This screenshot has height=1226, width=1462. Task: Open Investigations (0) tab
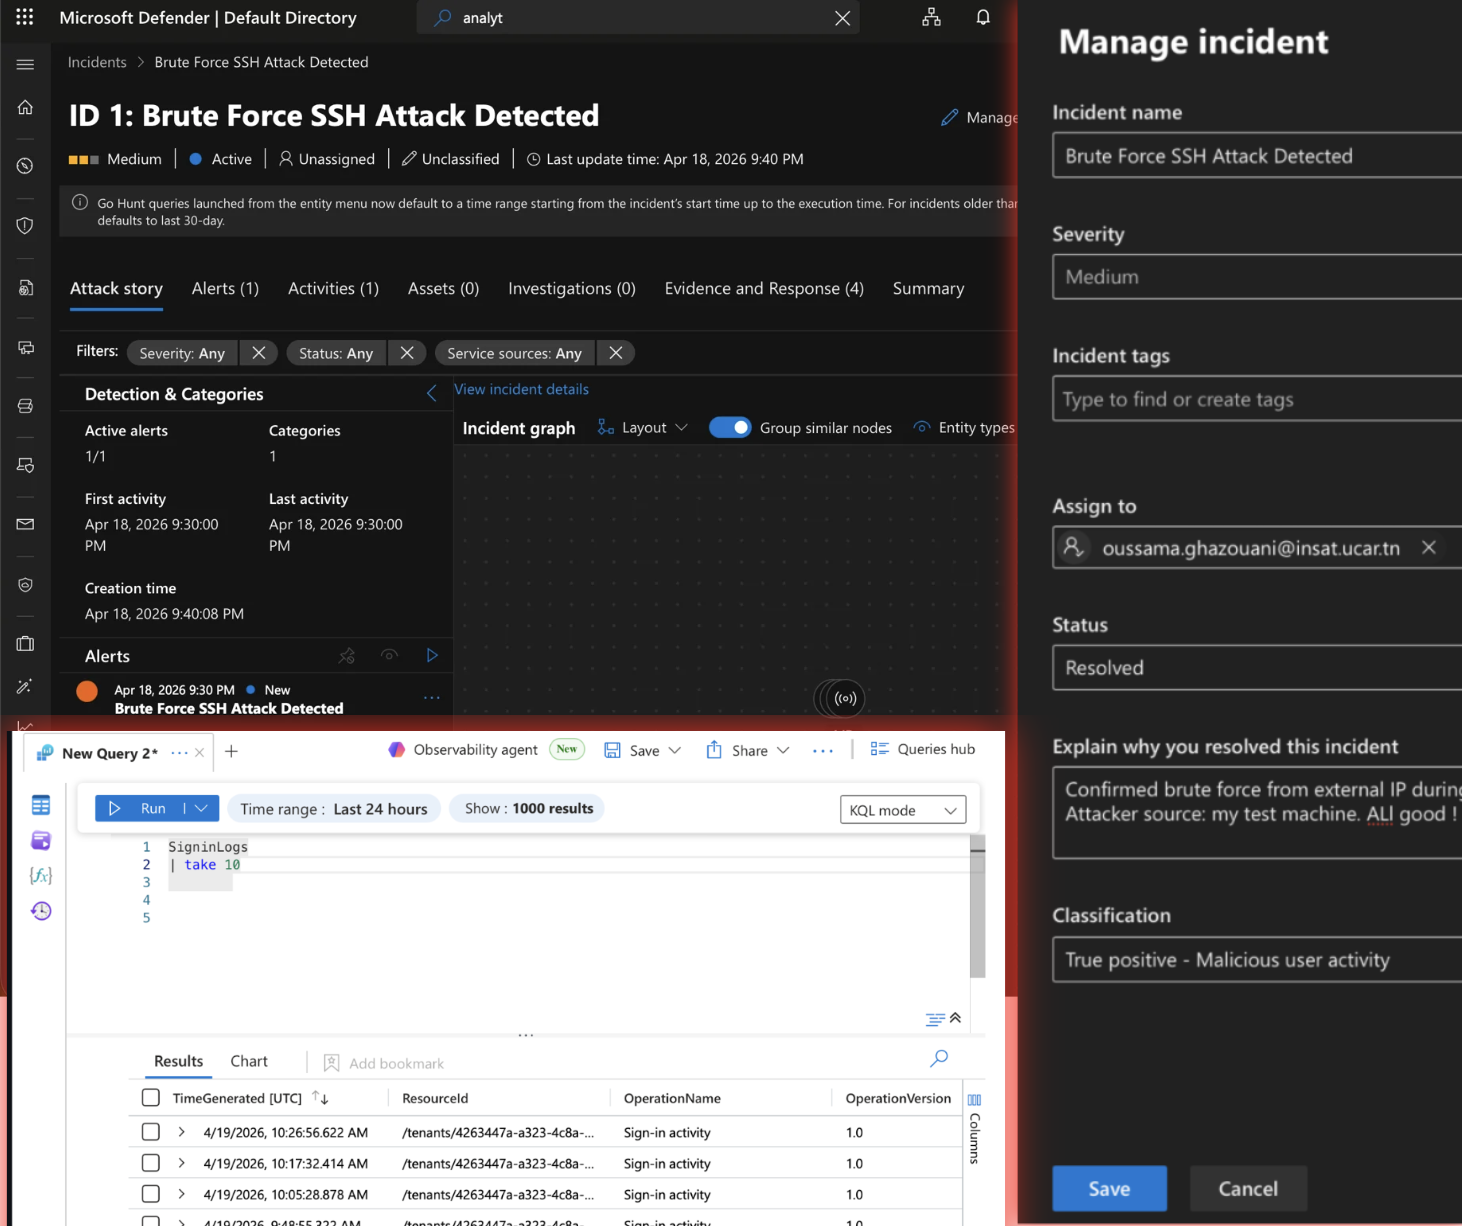[x=572, y=288]
